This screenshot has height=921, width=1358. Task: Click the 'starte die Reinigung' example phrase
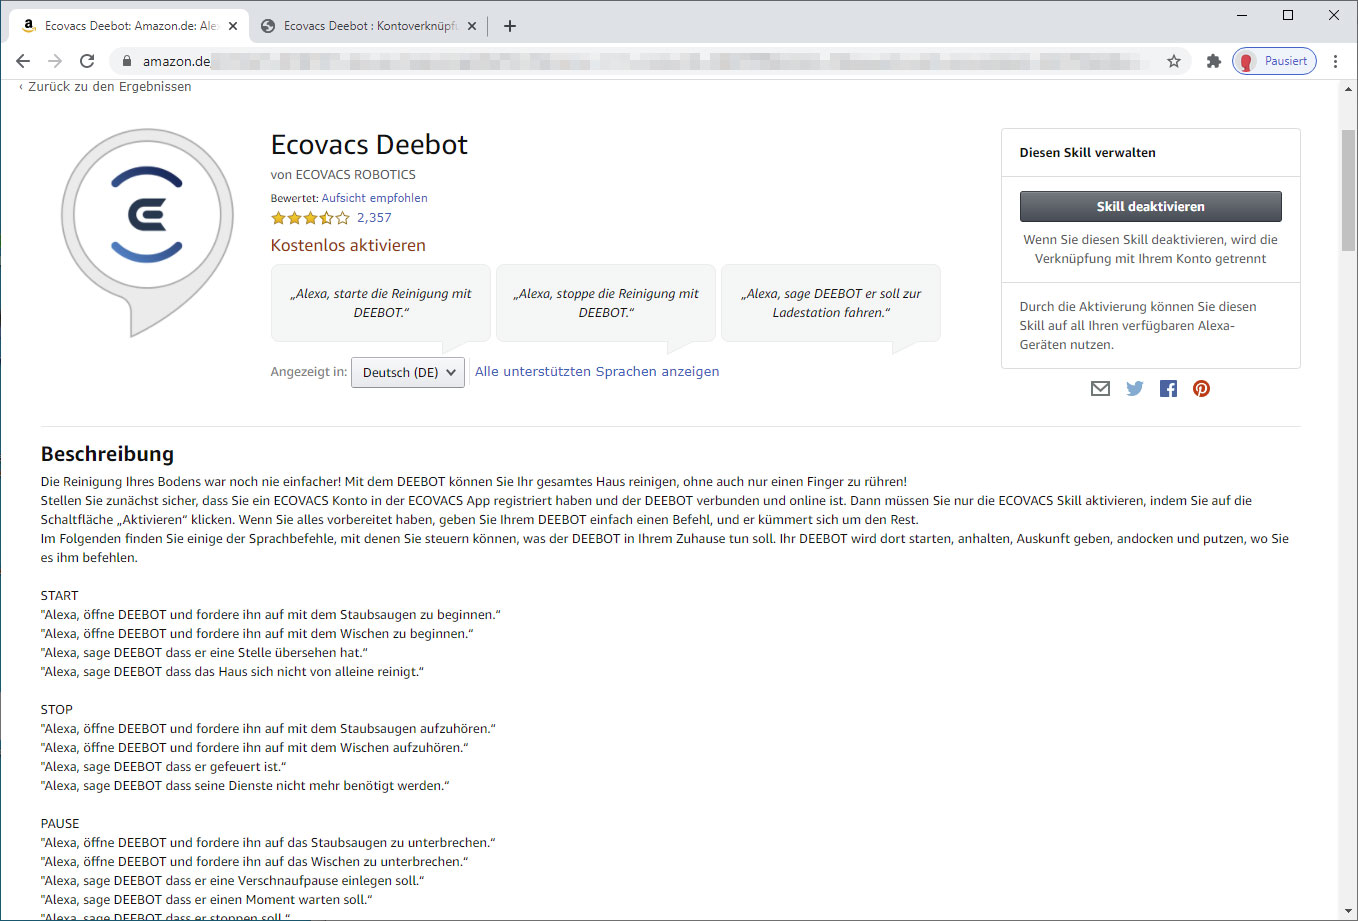(x=381, y=303)
